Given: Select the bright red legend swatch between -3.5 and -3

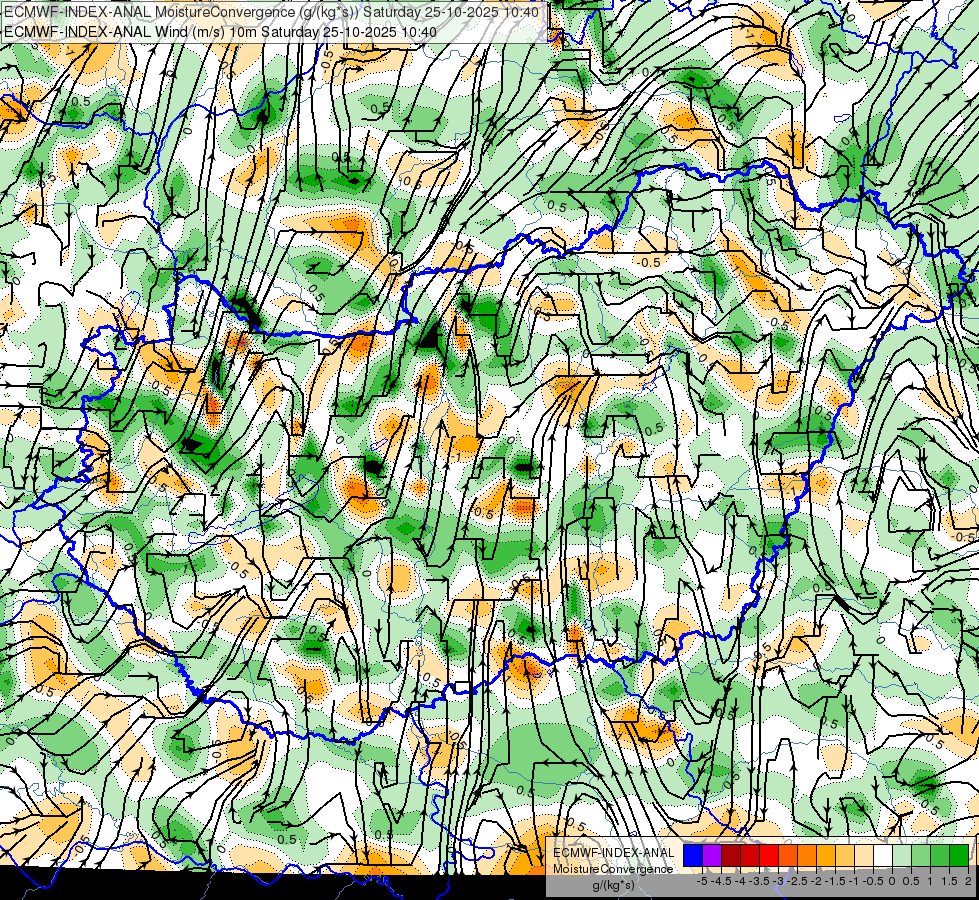Looking at the screenshot, I should click(x=769, y=855).
